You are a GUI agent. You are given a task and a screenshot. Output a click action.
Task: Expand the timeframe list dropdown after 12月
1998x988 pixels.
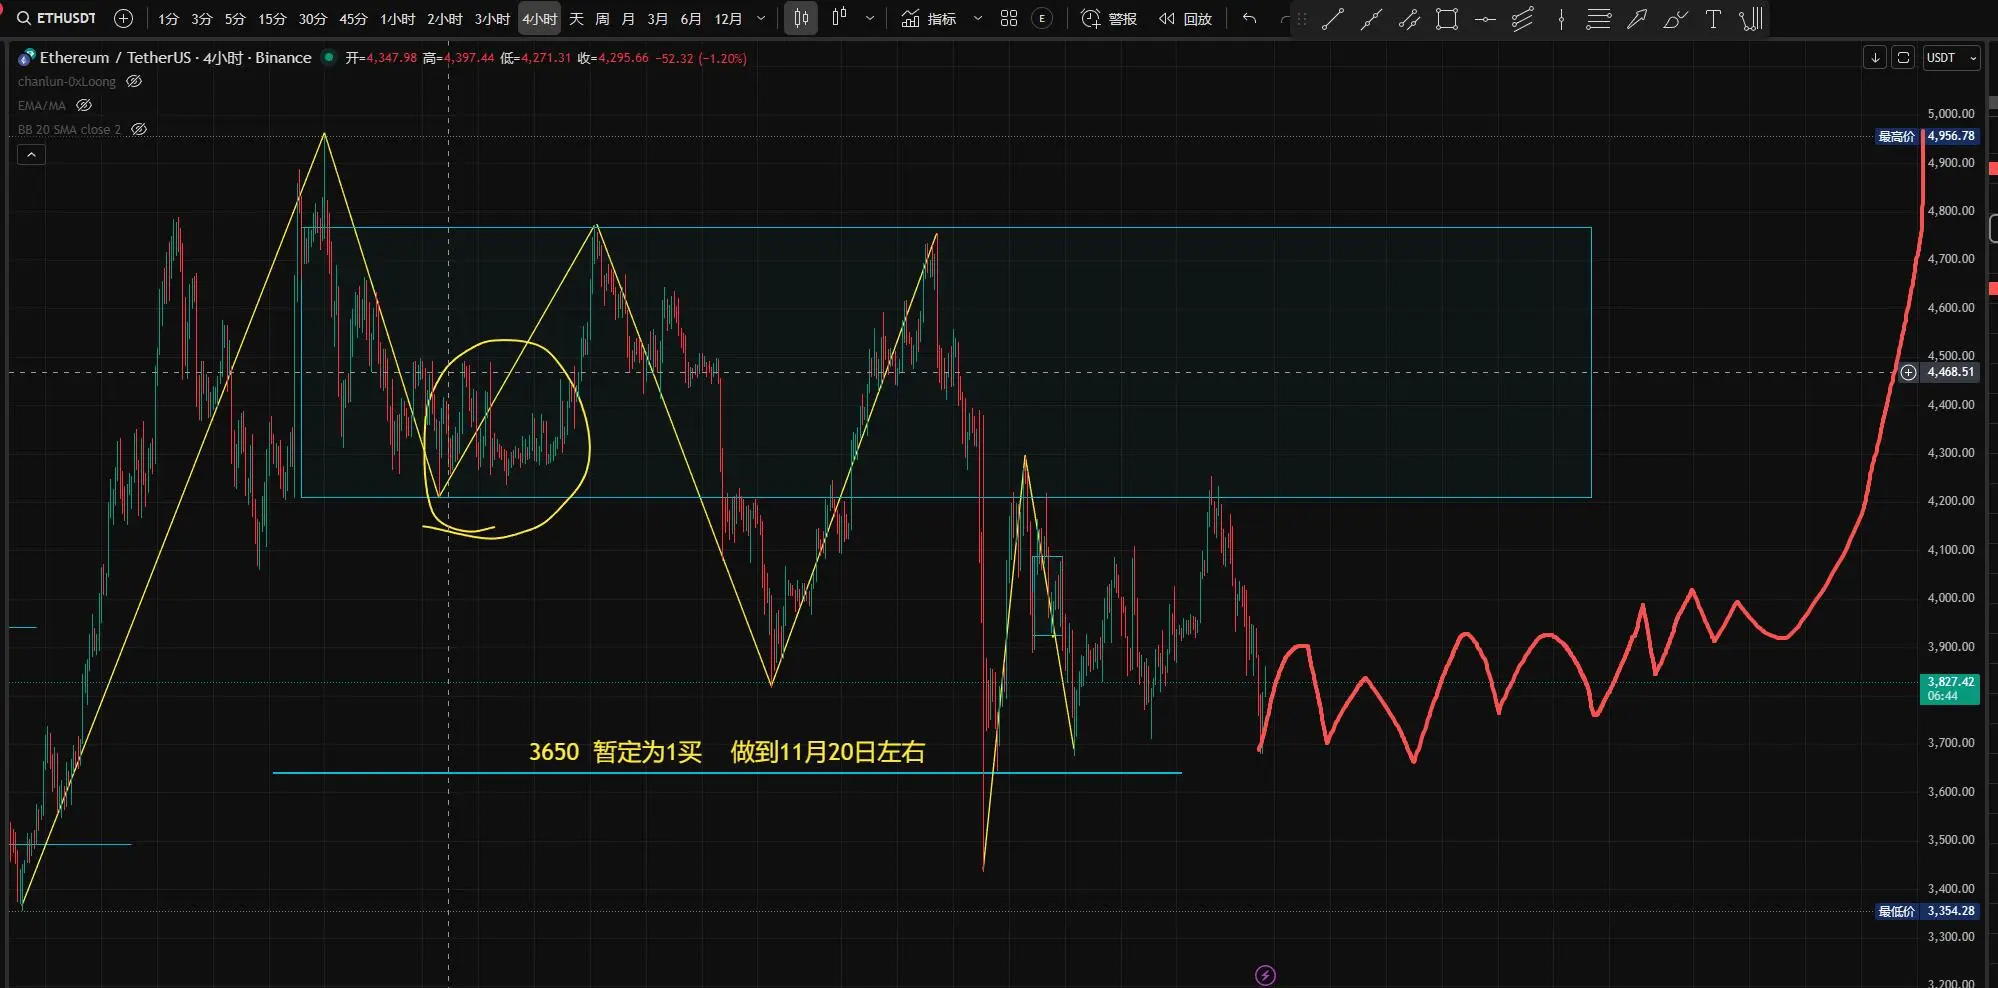761,18
